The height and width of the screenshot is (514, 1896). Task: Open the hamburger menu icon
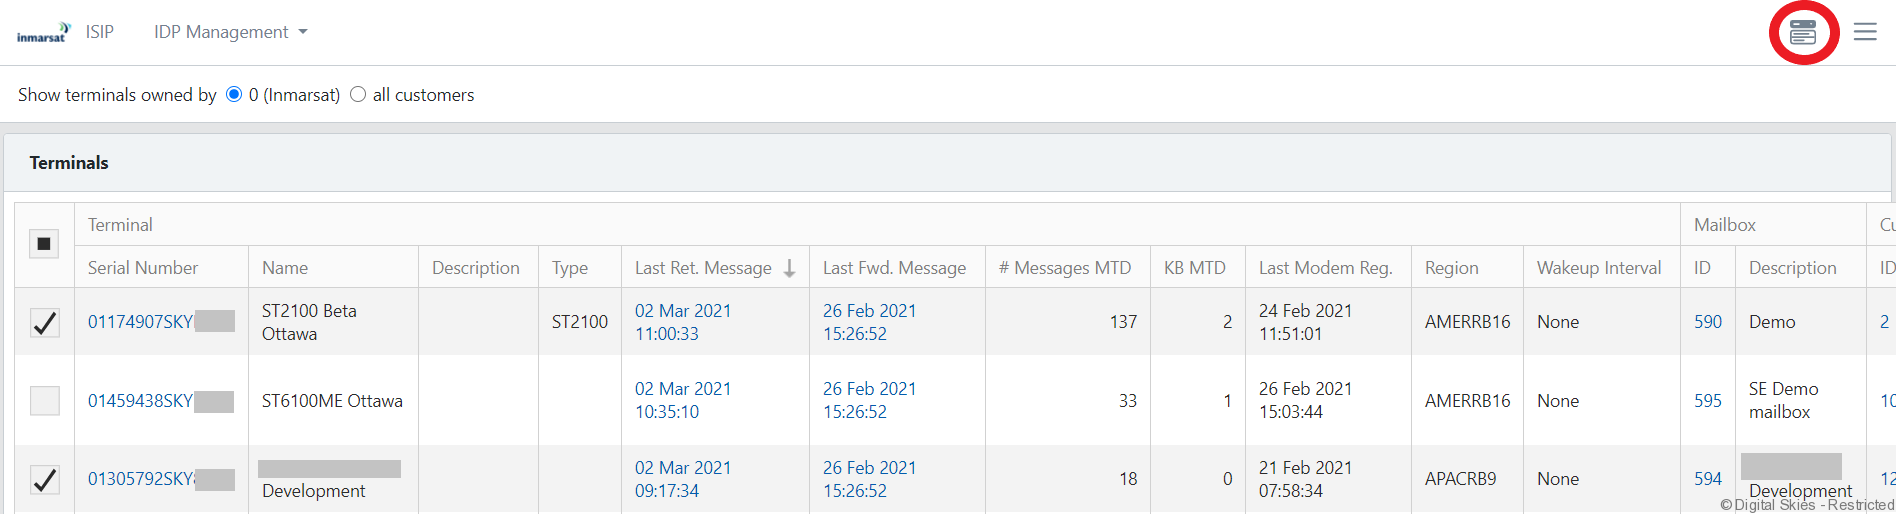point(1865,32)
